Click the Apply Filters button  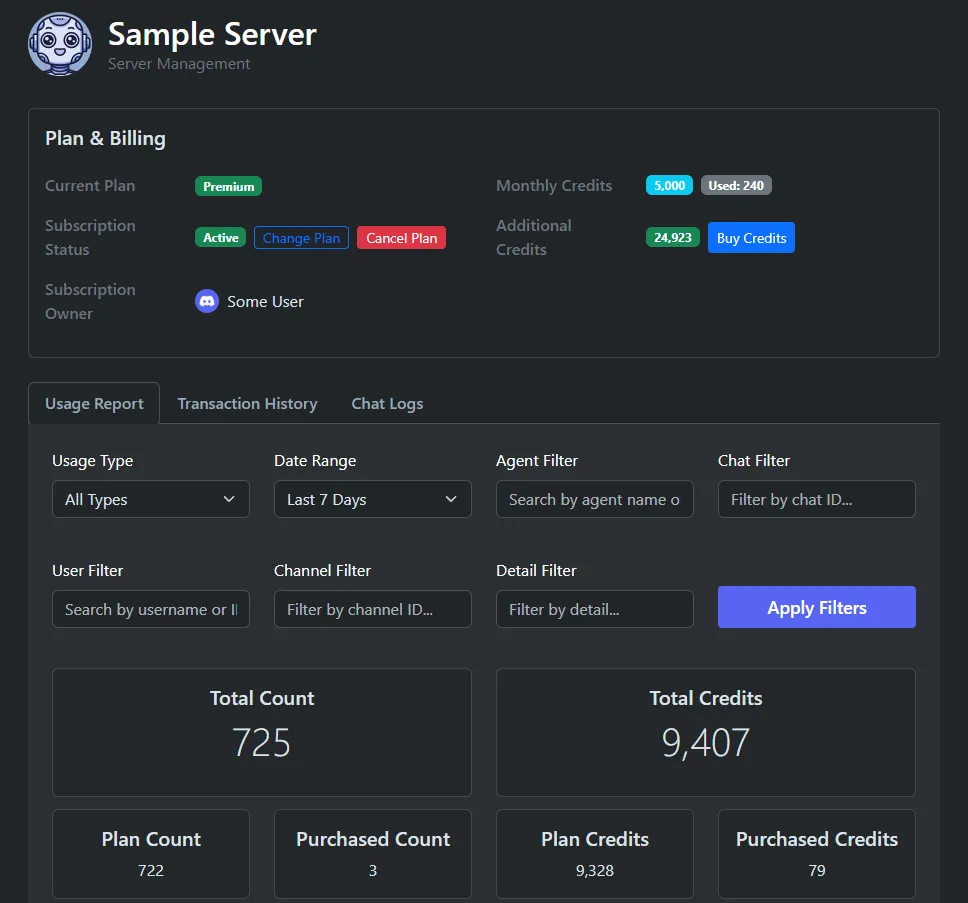tap(816, 607)
